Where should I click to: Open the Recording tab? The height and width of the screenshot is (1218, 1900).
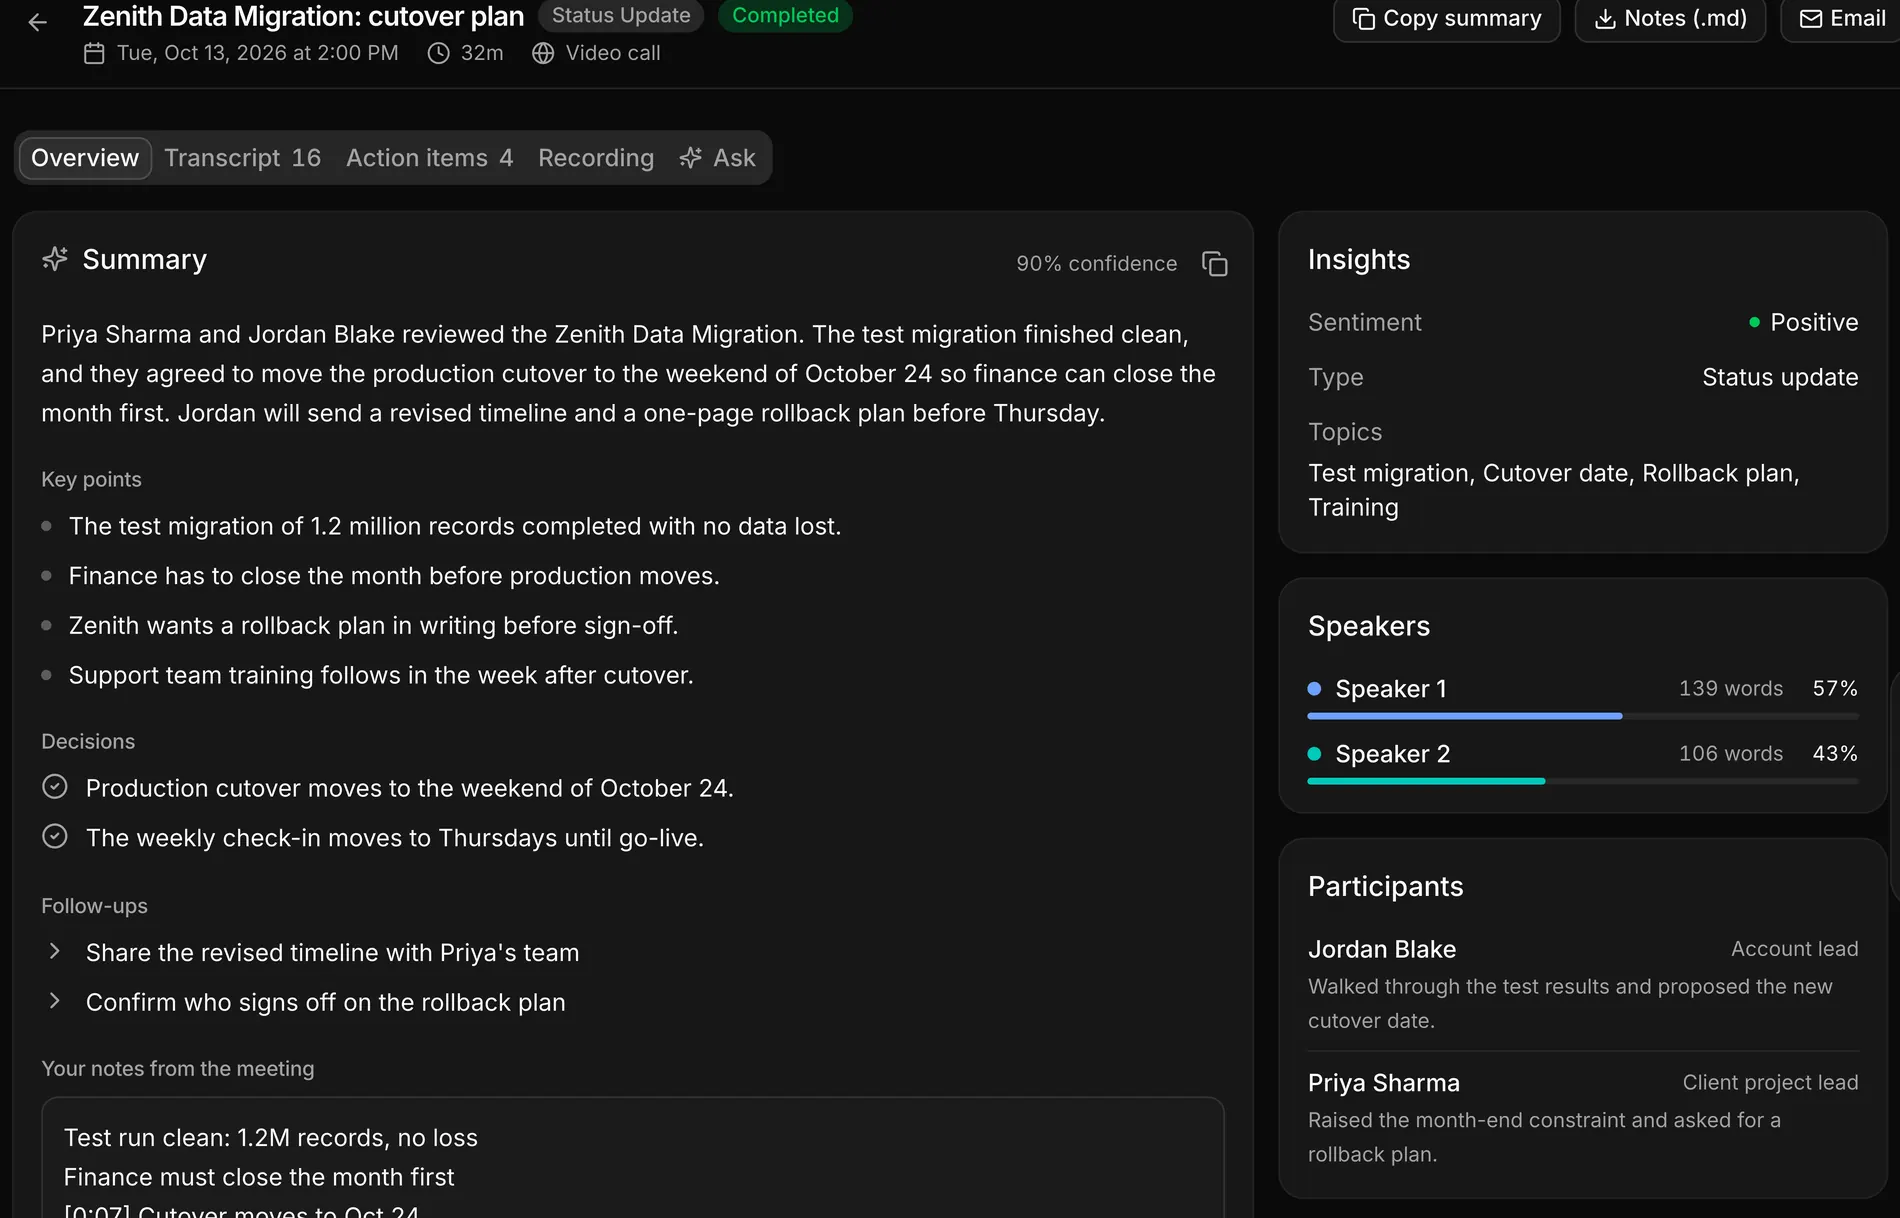596,158
